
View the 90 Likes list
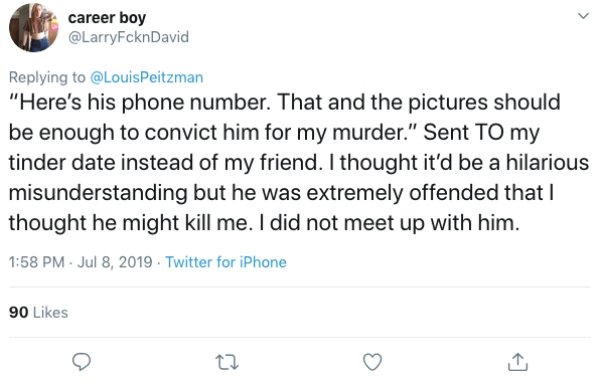coord(38,312)
